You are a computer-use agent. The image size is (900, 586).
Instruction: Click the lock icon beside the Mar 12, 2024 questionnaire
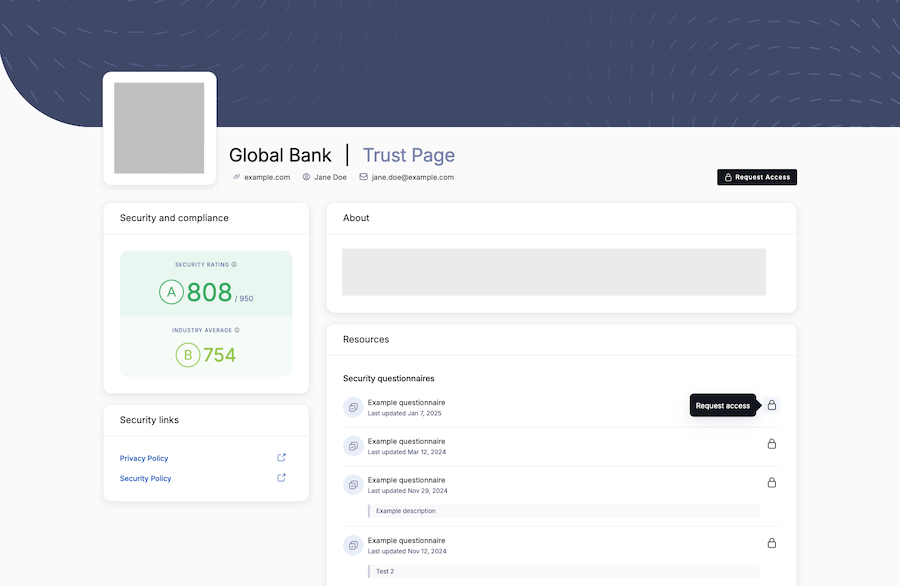point(771,443)
